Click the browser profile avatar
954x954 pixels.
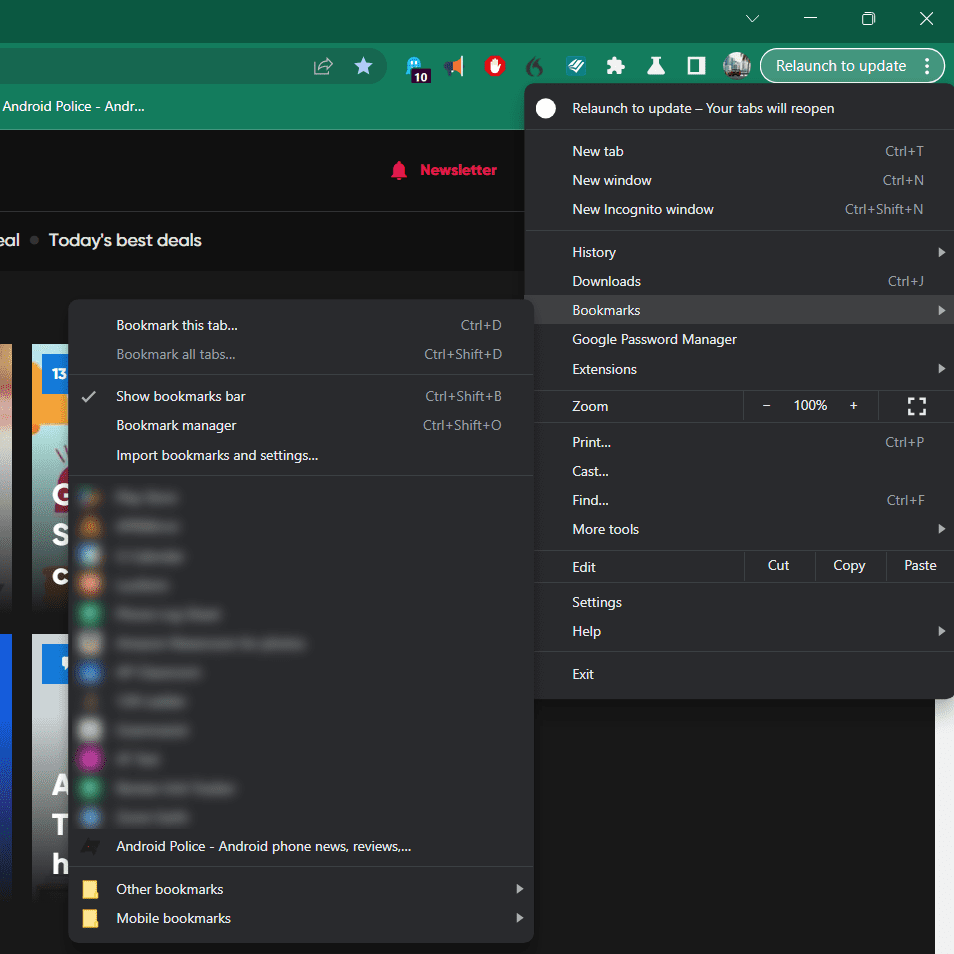click(736, 65)
